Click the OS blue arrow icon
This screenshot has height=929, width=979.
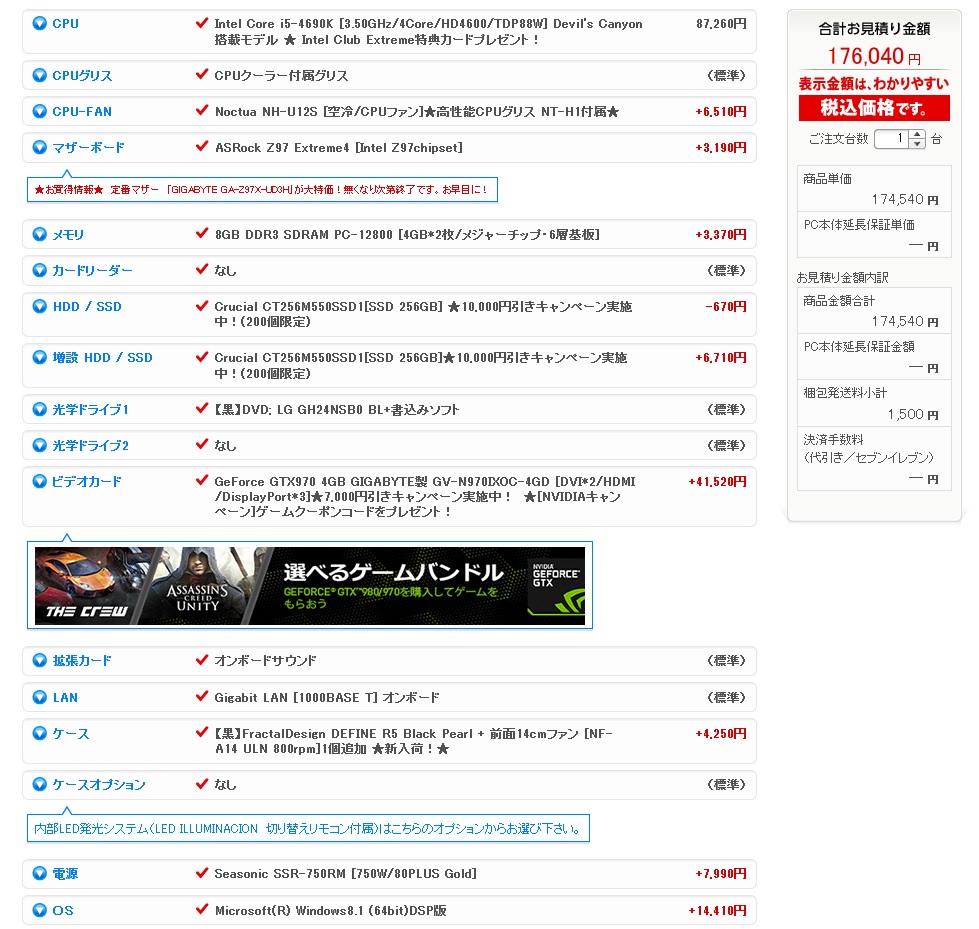(39, 911)
